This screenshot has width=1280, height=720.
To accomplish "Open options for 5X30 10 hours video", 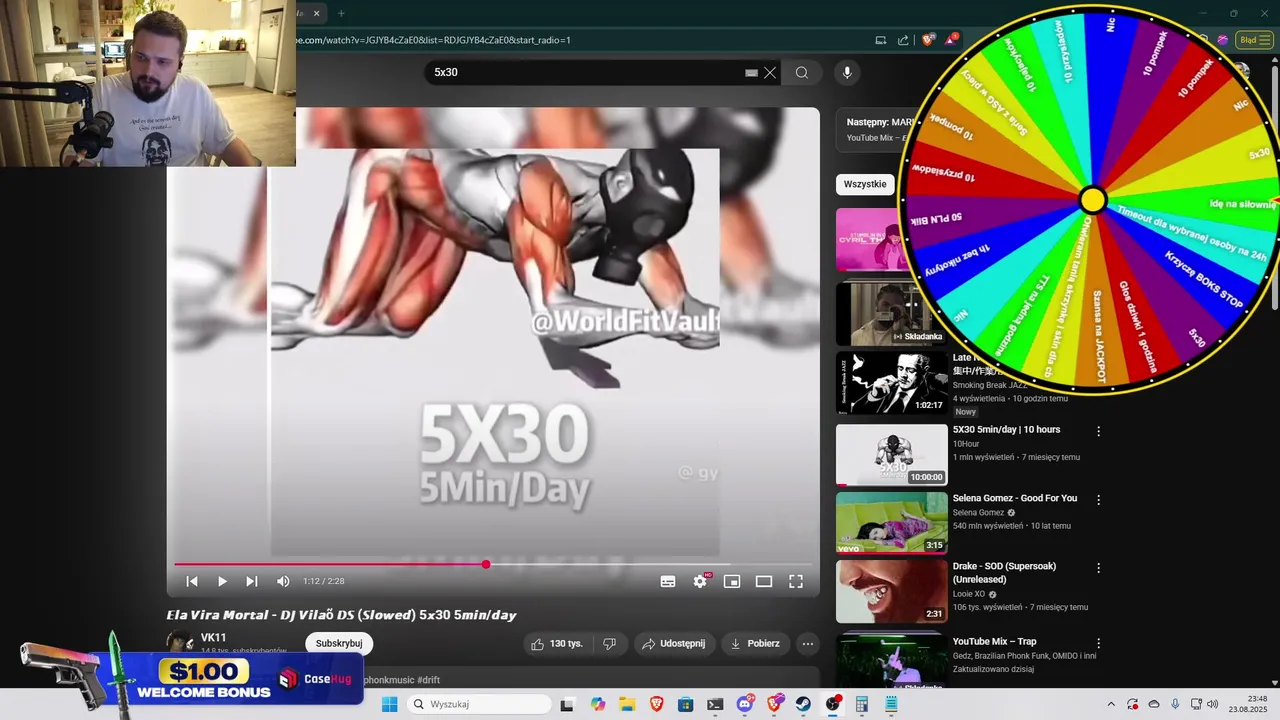I will 1099,431.
